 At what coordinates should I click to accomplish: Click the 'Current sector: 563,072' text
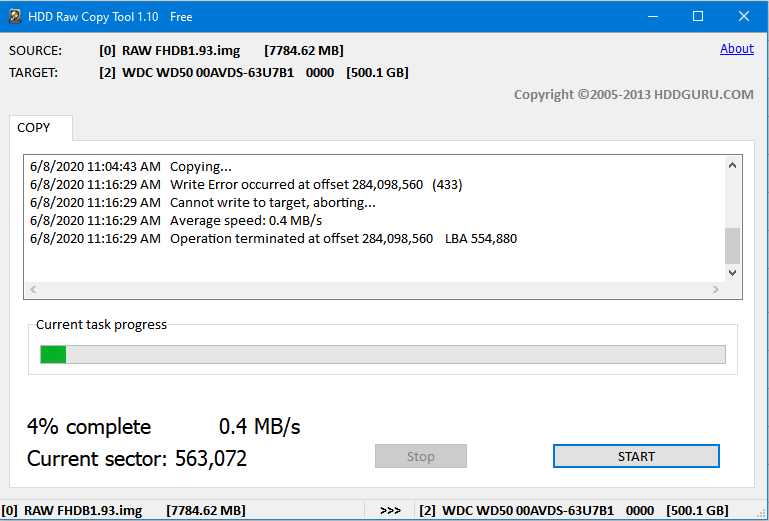click(x=137, y=458)
